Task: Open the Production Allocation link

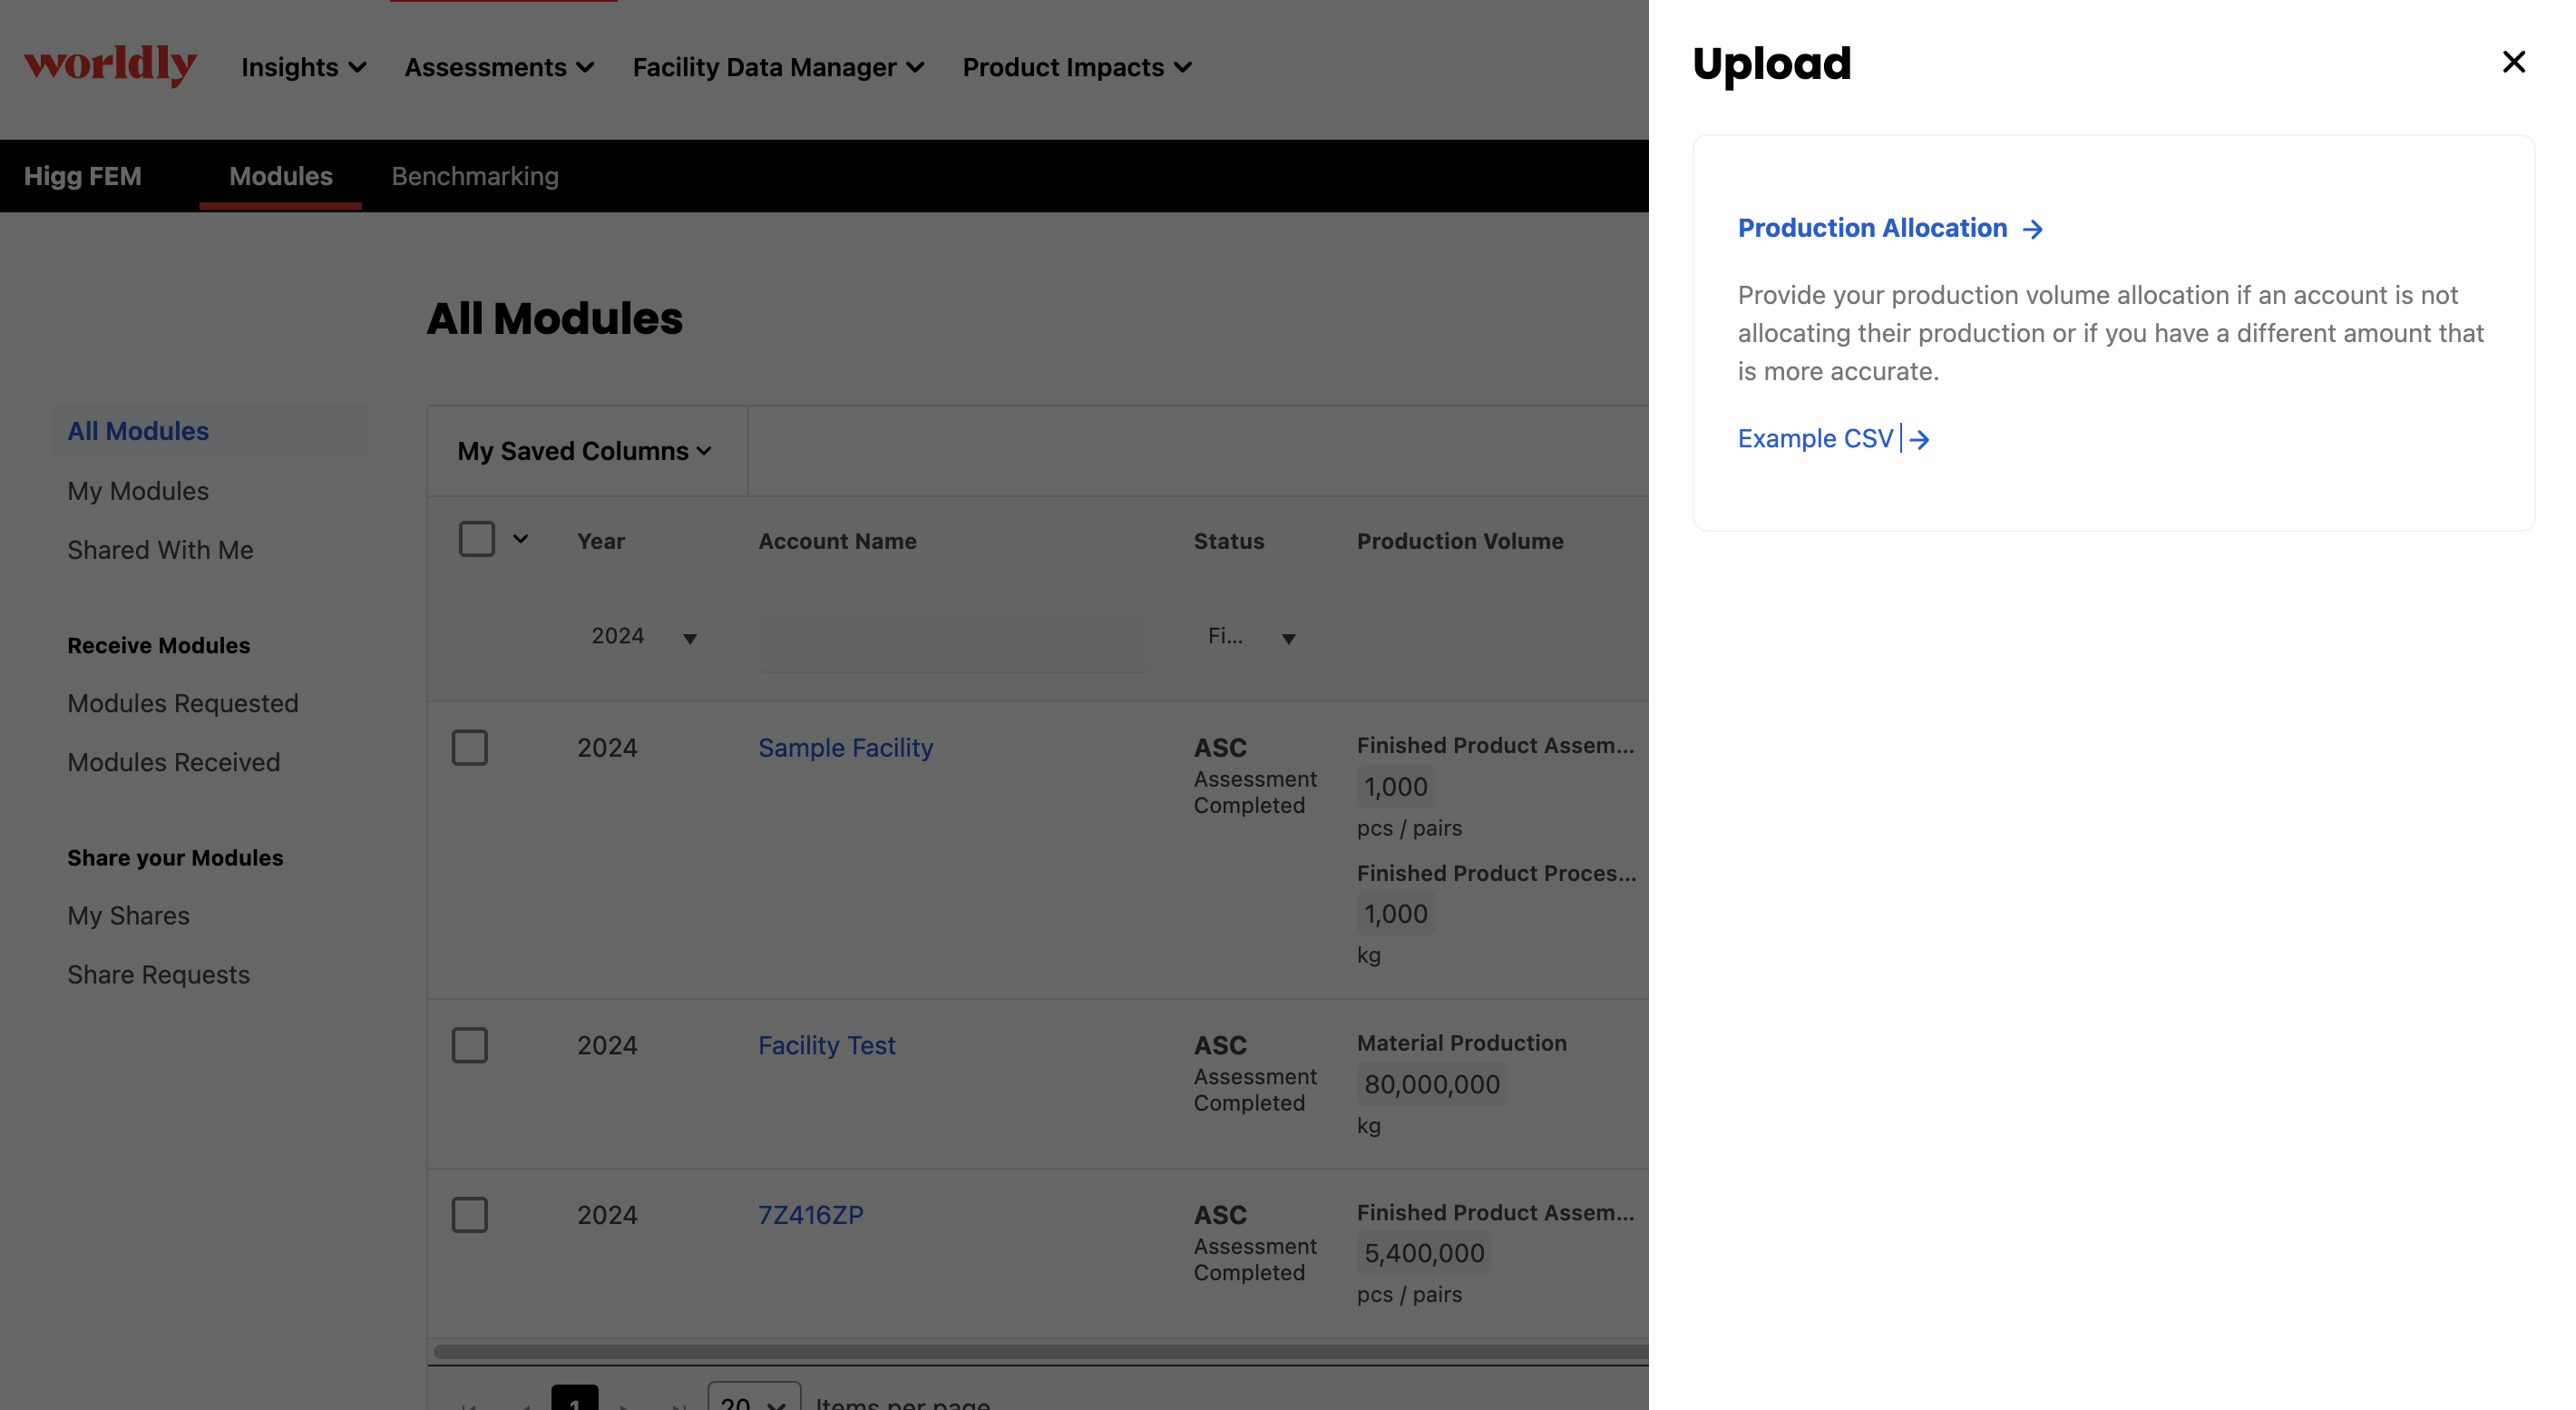Action: pos(1872,228)
